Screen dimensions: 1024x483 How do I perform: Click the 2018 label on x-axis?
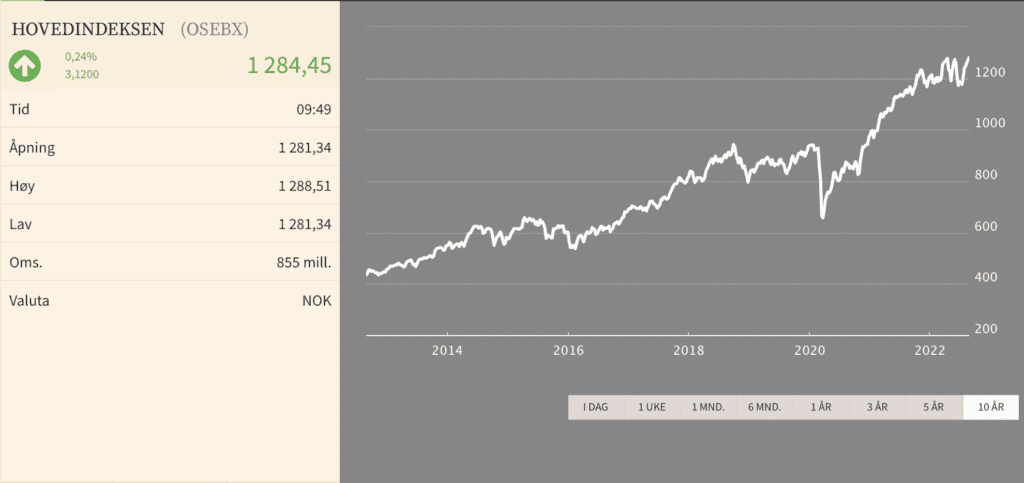(x=688, y=350)
